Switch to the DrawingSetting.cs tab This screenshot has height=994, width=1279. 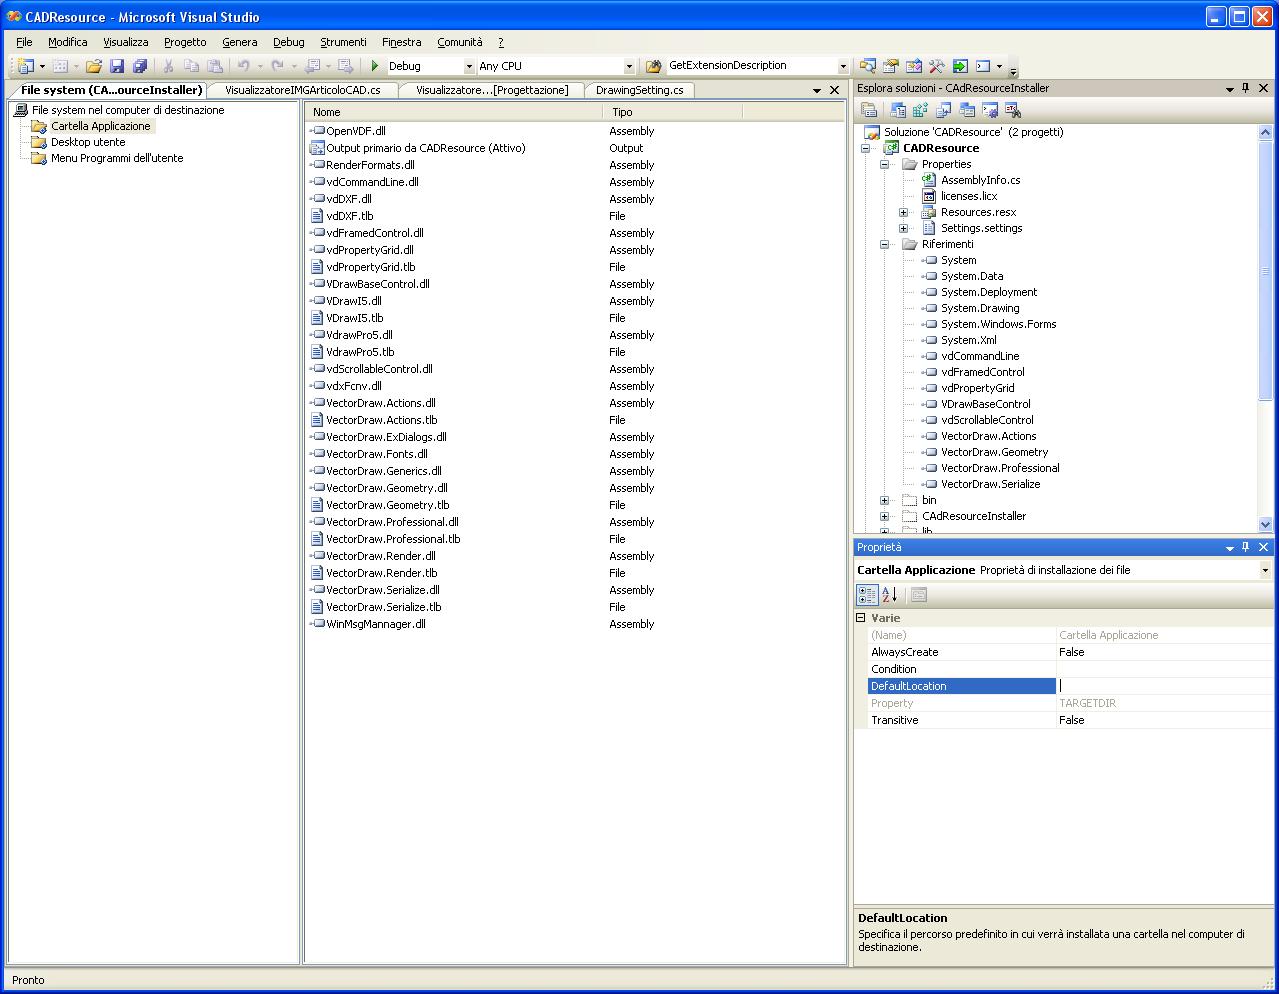[x=640, y=90]
